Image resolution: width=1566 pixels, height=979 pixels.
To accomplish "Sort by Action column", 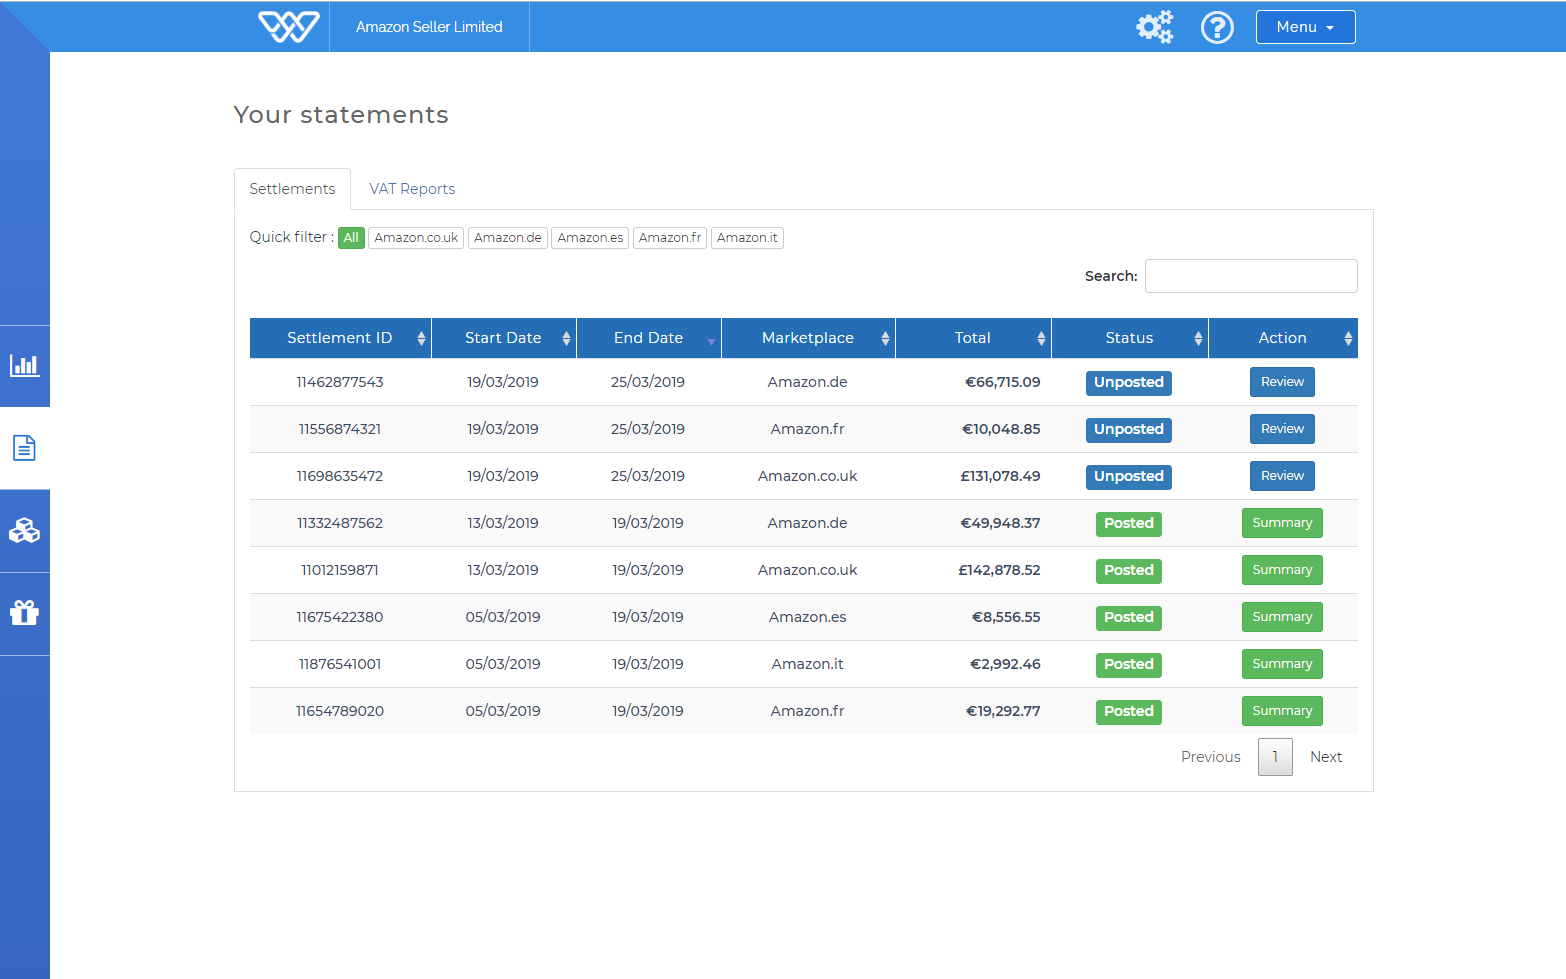I will pos(1283,338).
